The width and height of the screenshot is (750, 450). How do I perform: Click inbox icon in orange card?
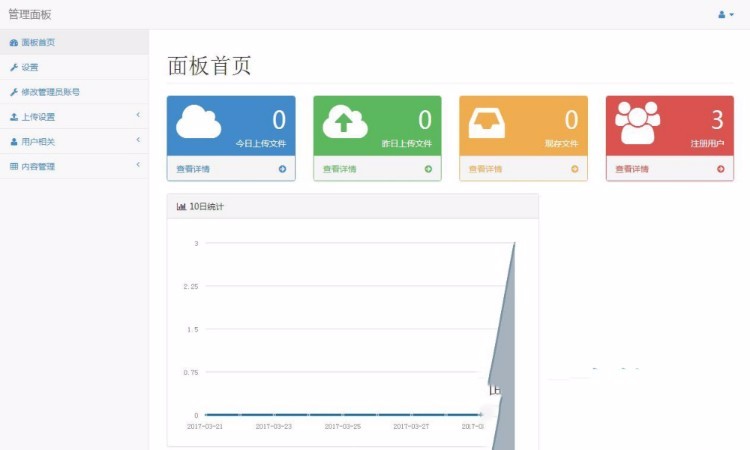[x=486, y=123]
